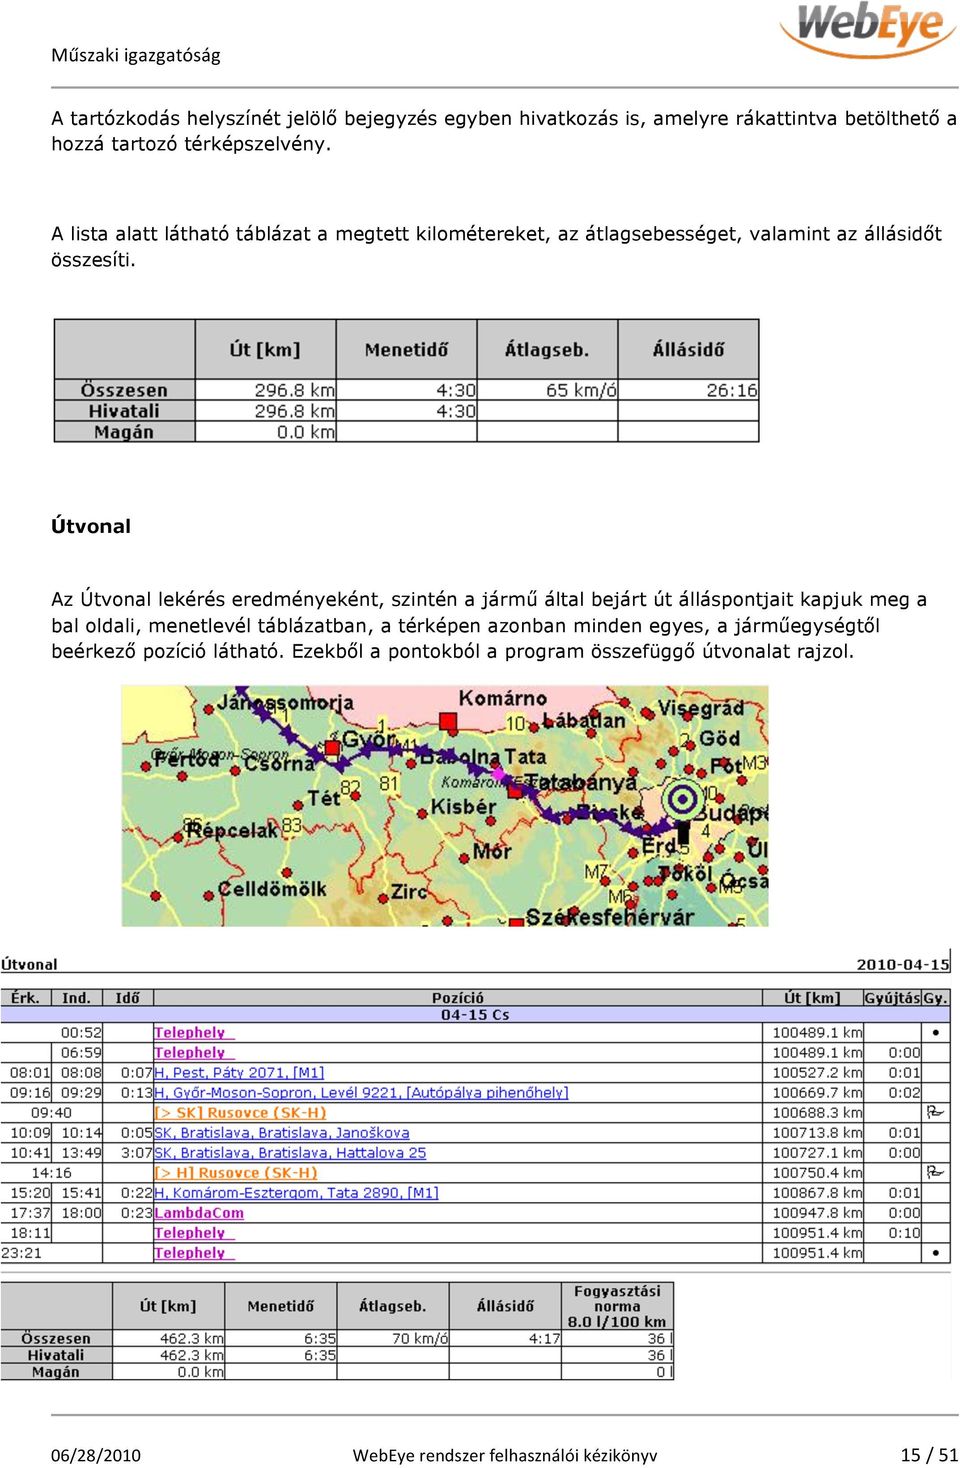The image size is (960, 1468).
Task: Click the 'Fogyasztási norma' column header
Action: [x=617, y=1306]
